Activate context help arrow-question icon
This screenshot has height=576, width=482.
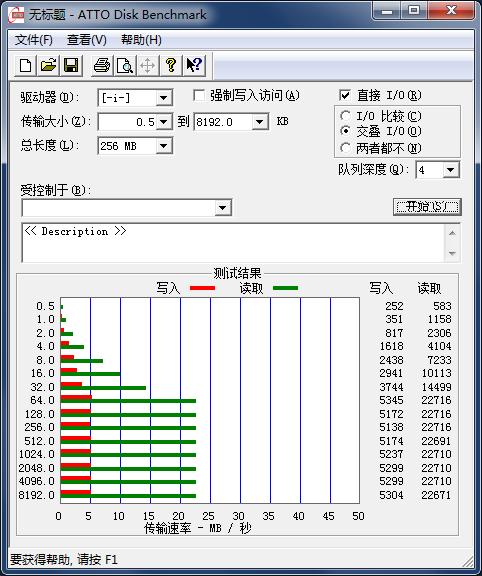pos(194,65)
